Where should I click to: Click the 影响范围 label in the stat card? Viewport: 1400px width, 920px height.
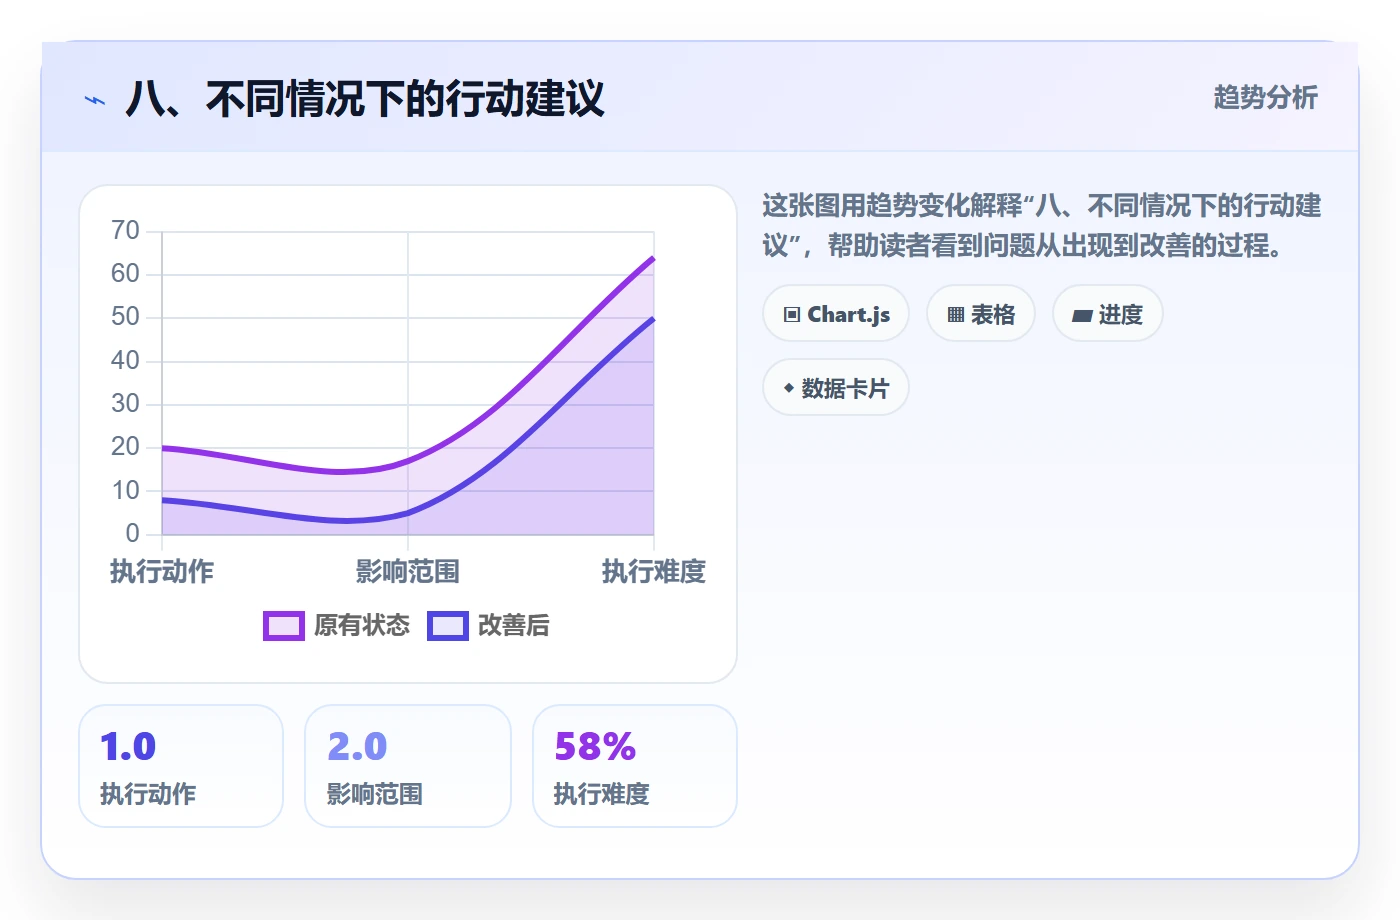click(x=375, y=794)
